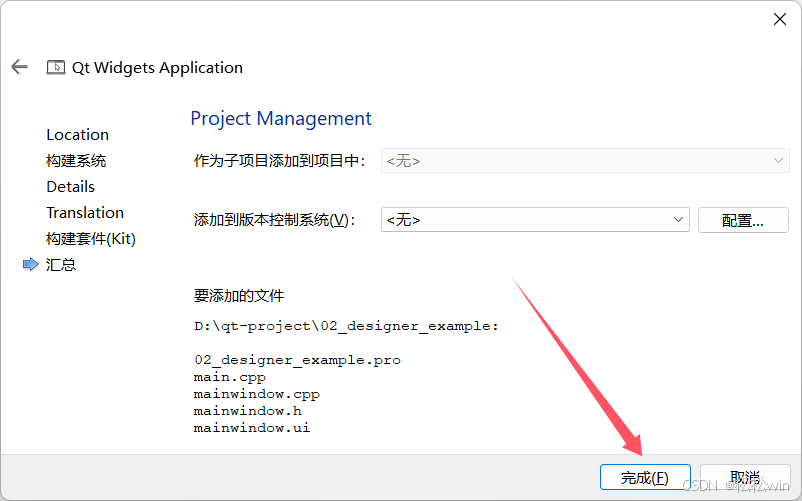Click the Qt Widgets Application title text
802x501 pixels.
pyautogui.click(x=158, y=67)
